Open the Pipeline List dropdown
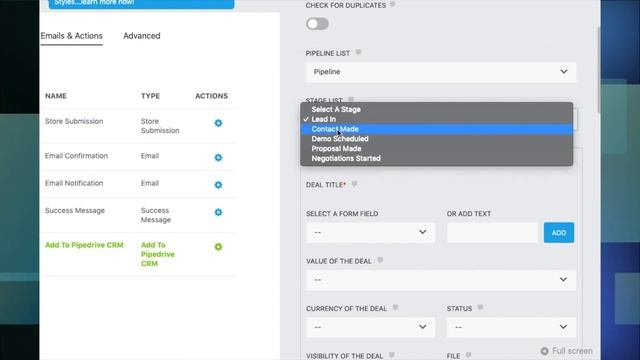Image resolution: width=640 pixels, height=360 pixels. [x=441, y=72]
